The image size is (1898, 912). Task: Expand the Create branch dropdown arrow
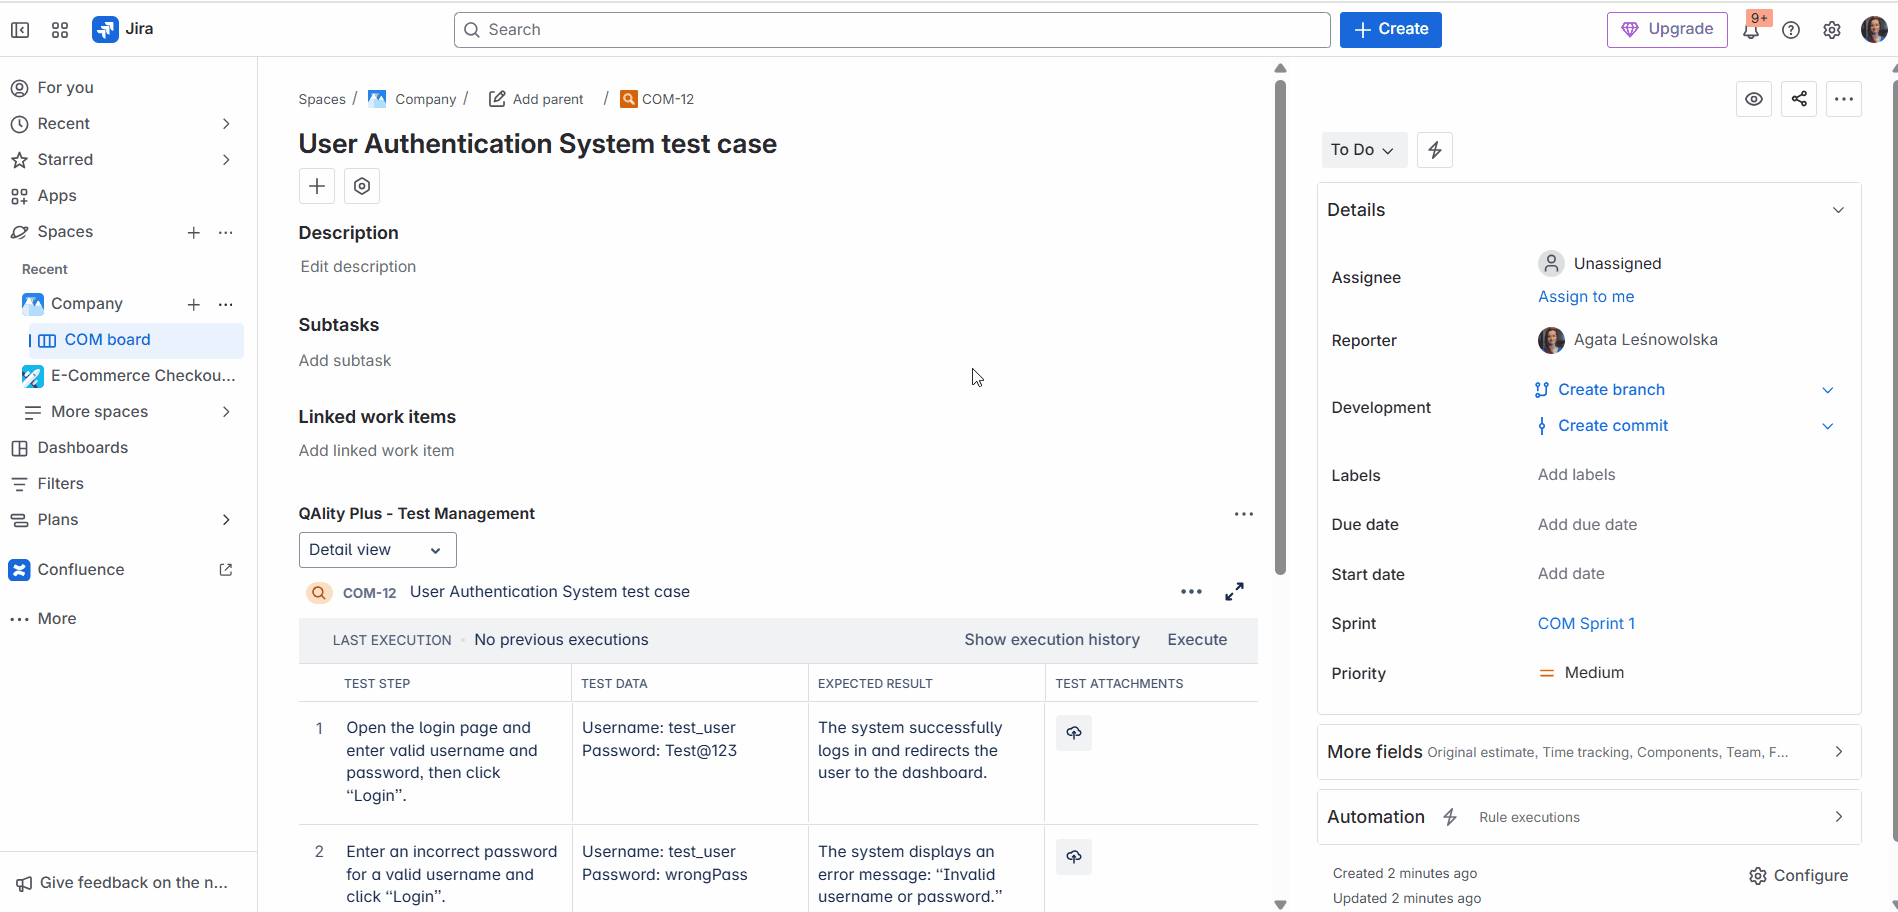1828,390
